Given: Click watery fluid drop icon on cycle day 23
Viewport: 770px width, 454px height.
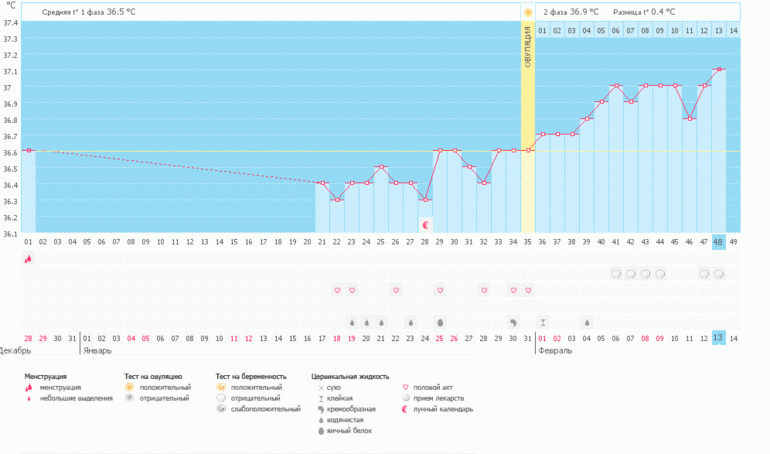Looking at the screenshot, I should [x=352, y=322].
